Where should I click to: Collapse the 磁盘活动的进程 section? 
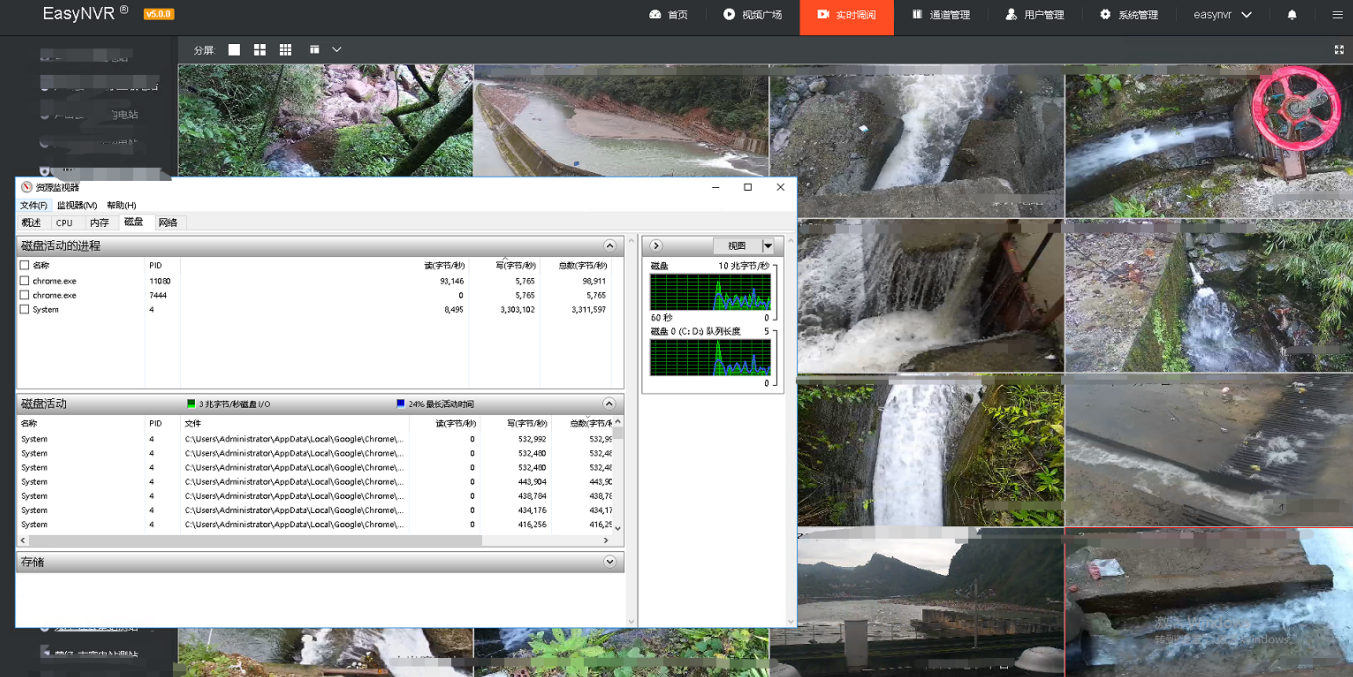(609, 246)
